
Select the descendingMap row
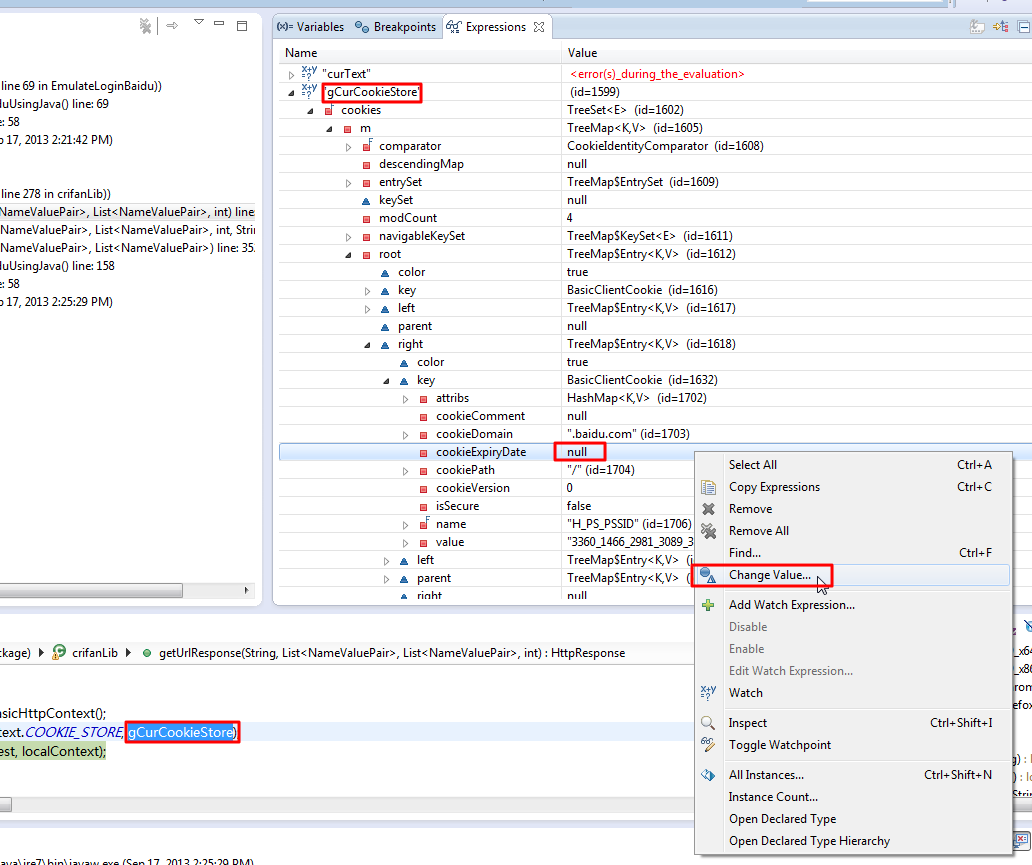(421, 164)
